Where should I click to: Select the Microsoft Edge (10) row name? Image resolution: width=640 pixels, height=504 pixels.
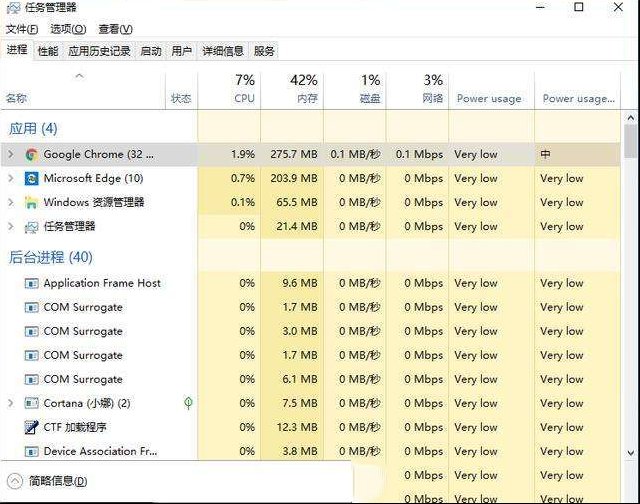tap(93, 178)
